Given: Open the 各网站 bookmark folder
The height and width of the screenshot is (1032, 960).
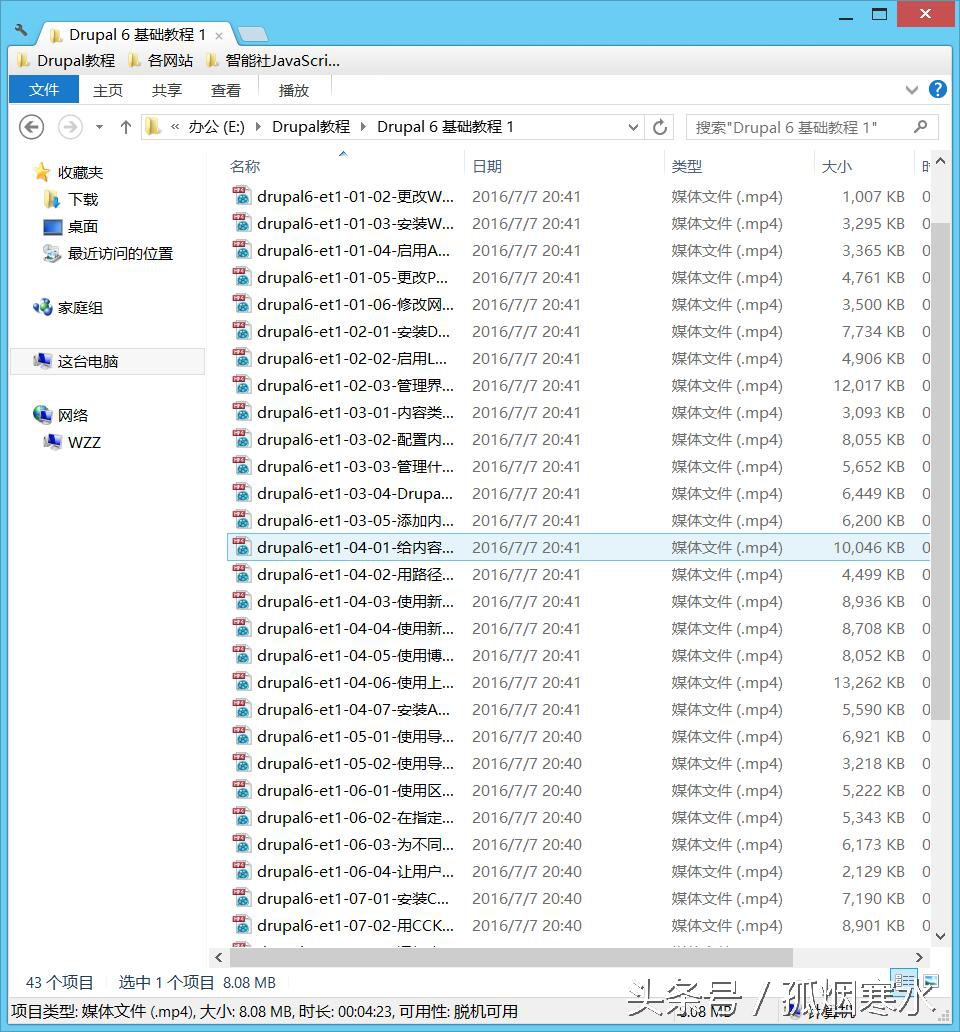Looking at the screenshot, I should tap(161, 61).
